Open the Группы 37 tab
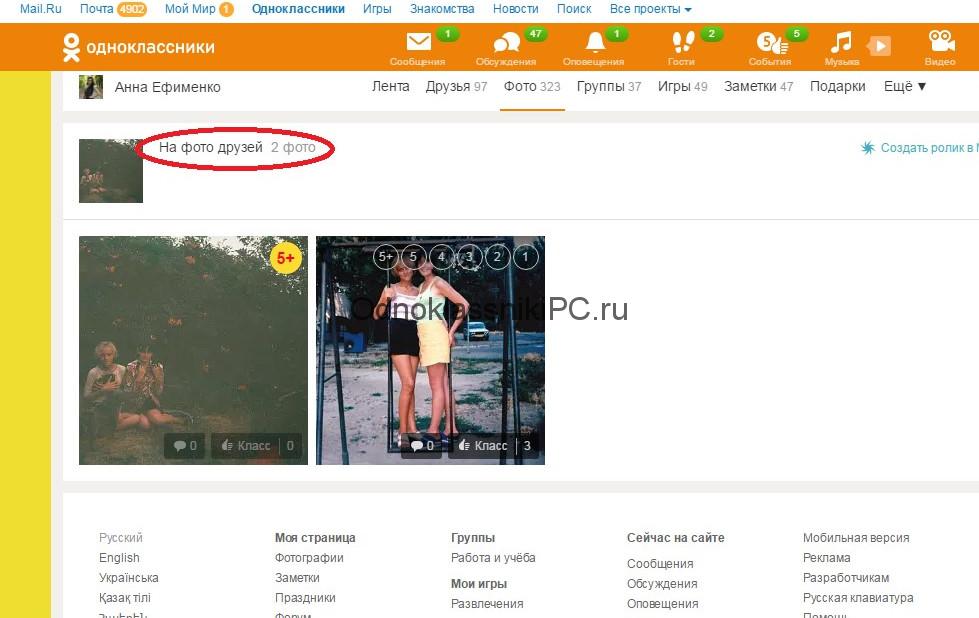 point(609,87)
